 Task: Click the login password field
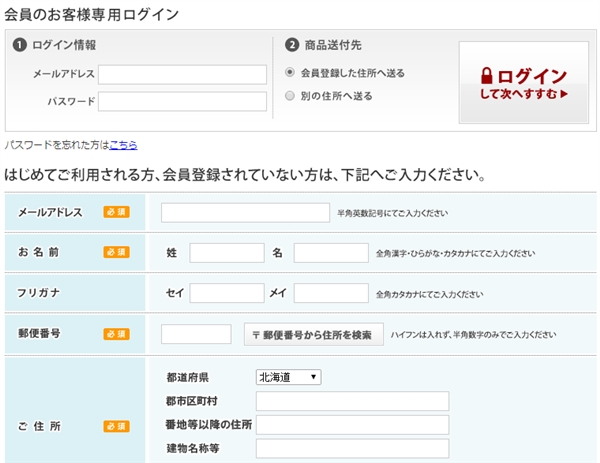coord(182,101)
